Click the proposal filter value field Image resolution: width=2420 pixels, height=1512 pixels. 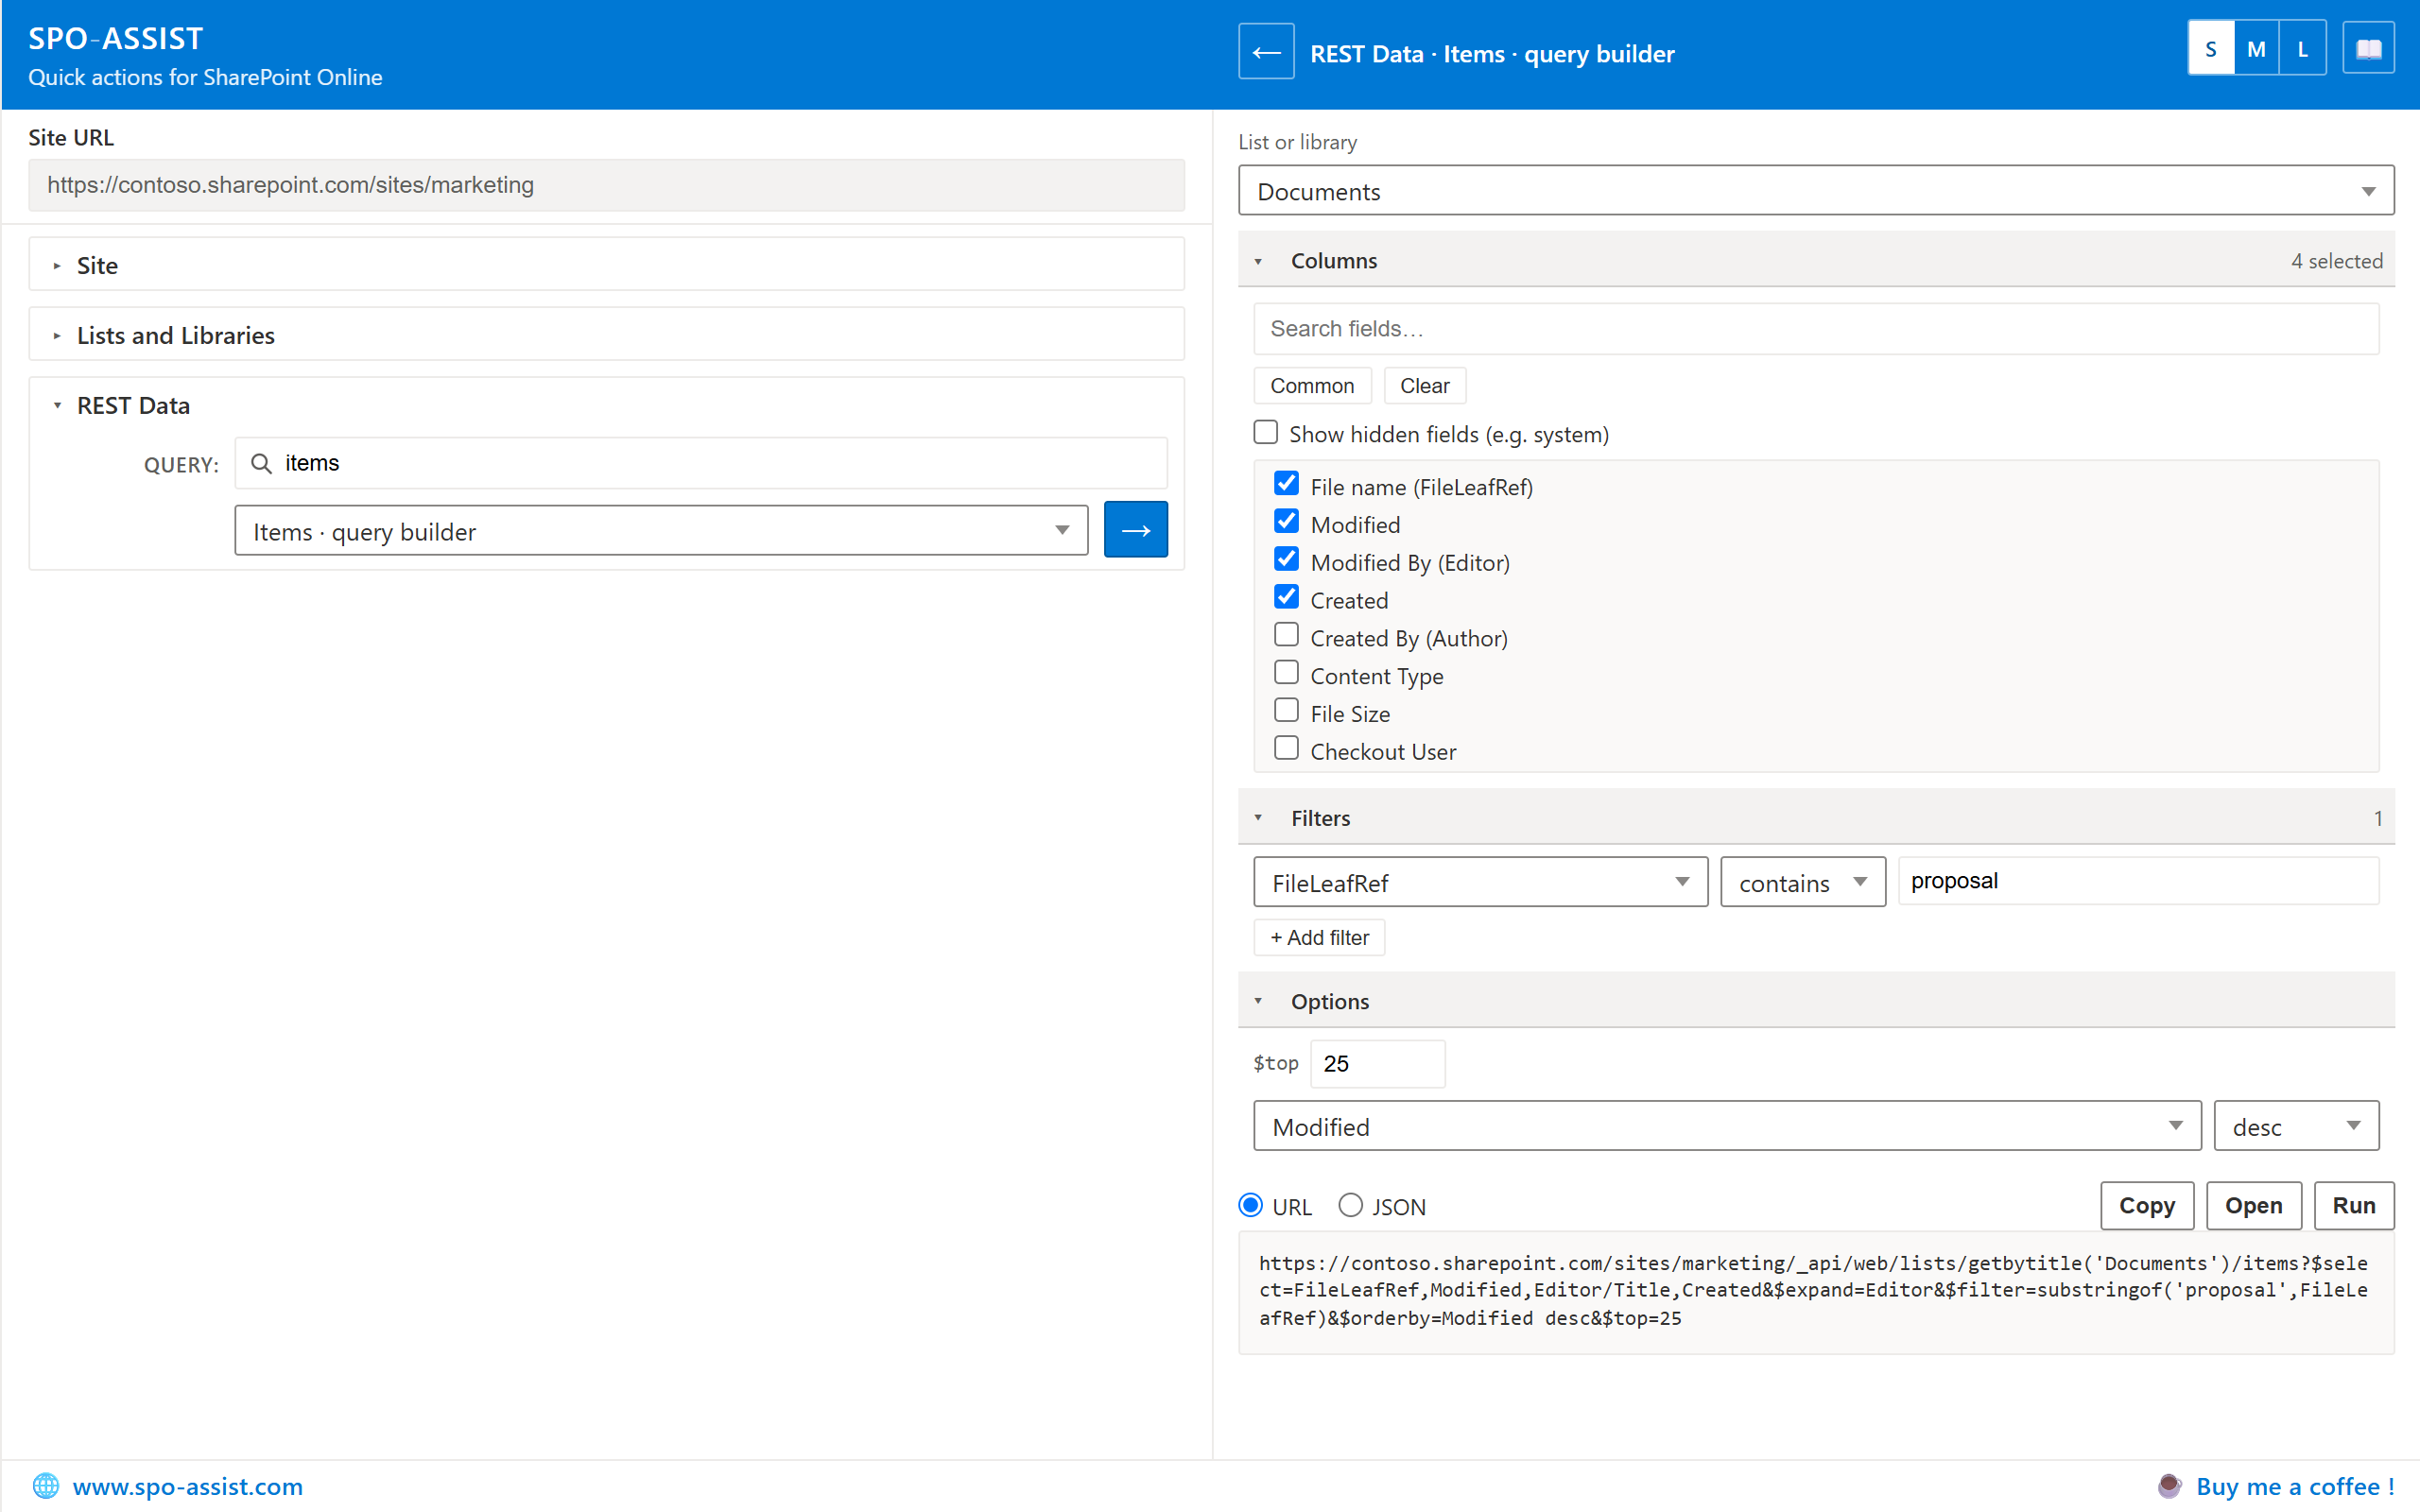[2138, 881]
